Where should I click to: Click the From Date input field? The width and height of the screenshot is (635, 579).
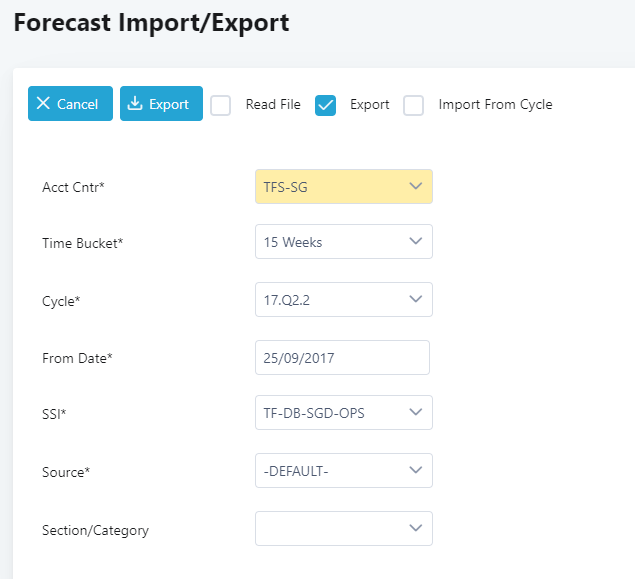point(342,357)
